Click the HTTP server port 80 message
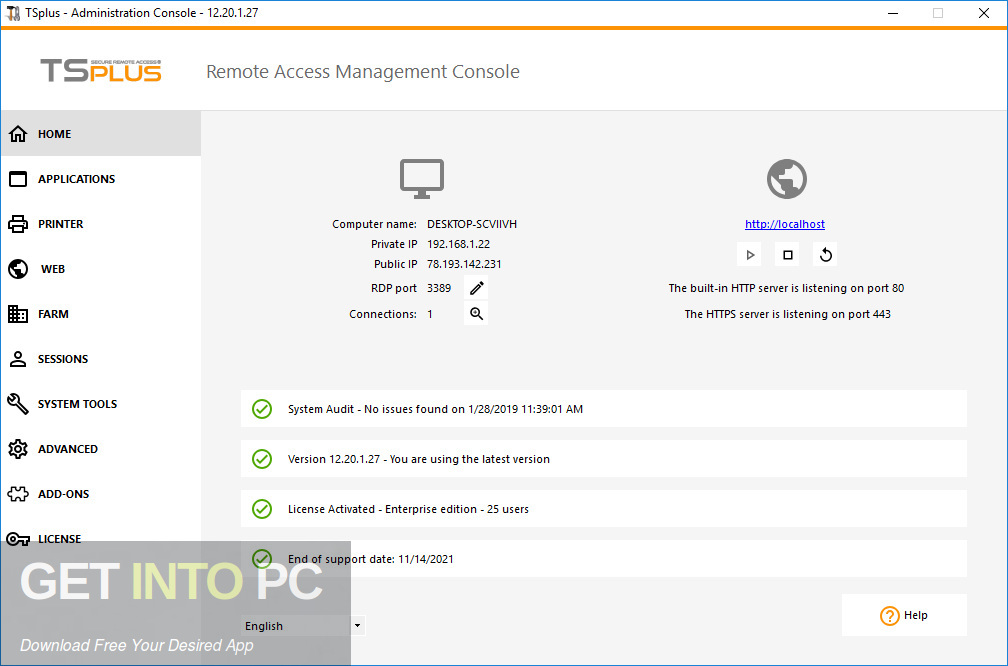This screenshot has width=1008, height=666. tap(786, 288)
